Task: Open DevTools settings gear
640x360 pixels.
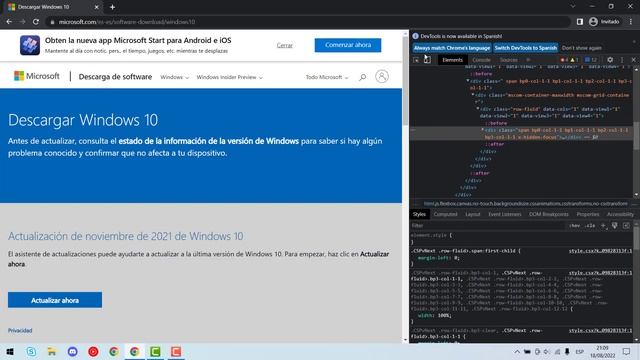Action: 610,60
